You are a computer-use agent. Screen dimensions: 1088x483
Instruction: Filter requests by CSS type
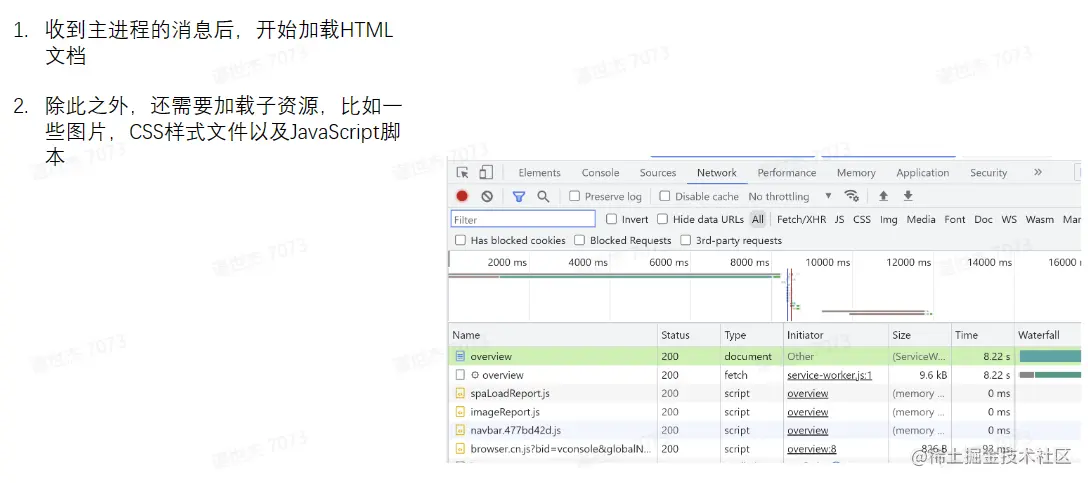pos(862,219)
